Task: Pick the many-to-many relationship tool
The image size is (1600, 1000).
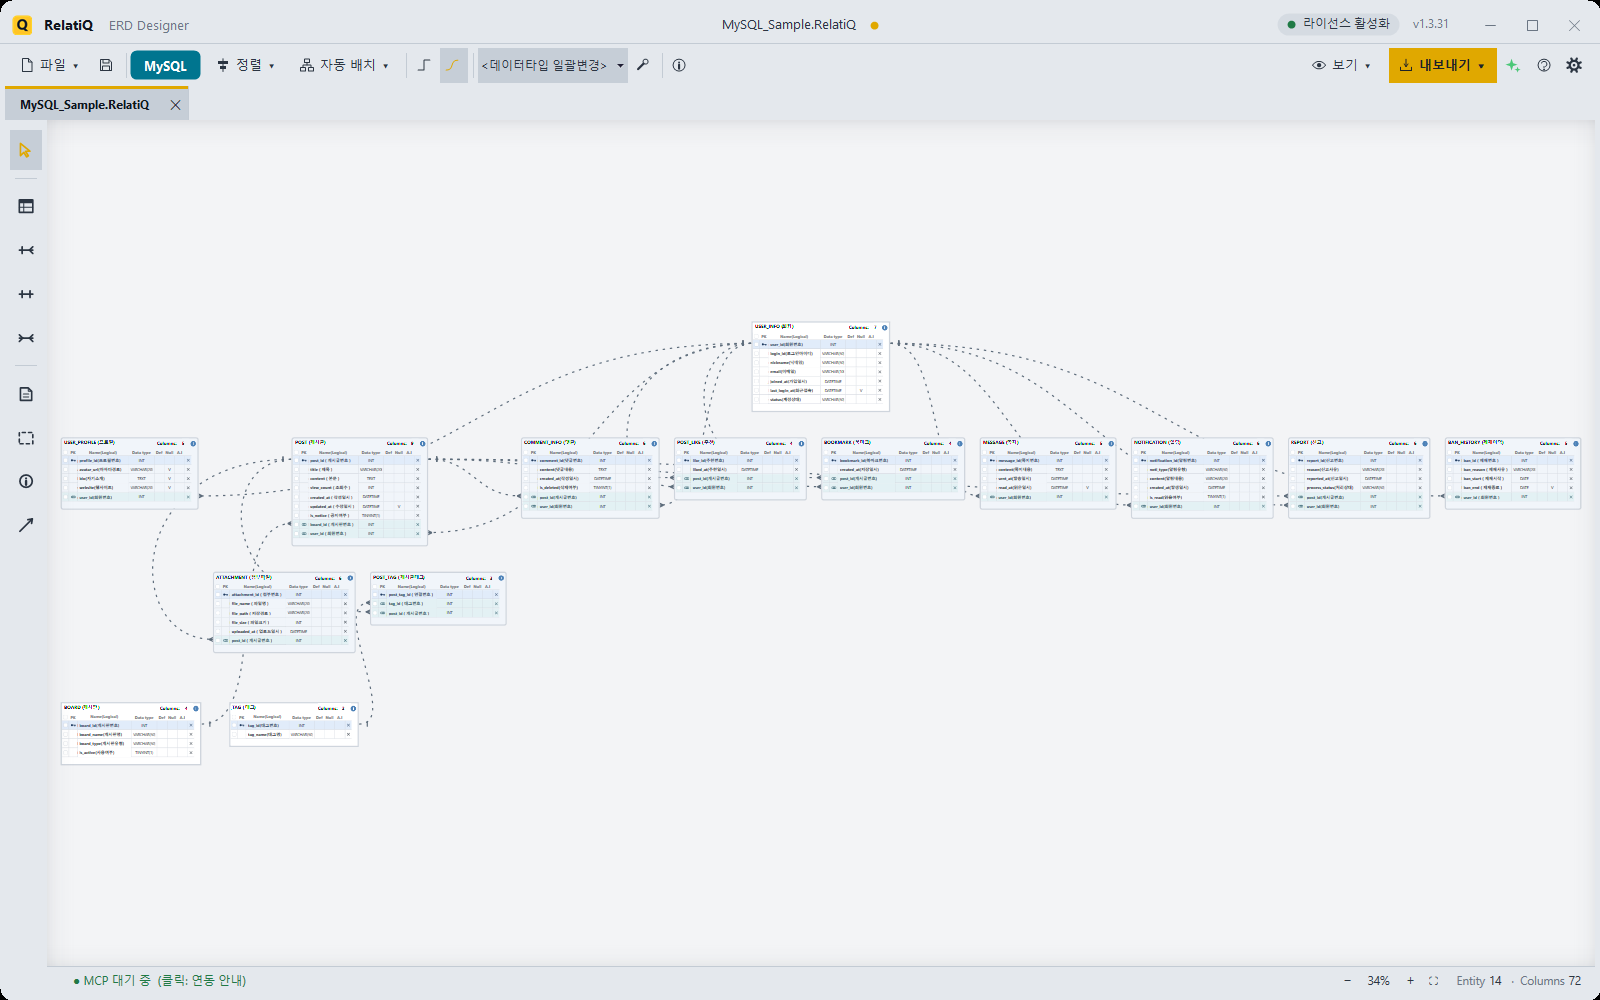Action: tap(26, 338)
